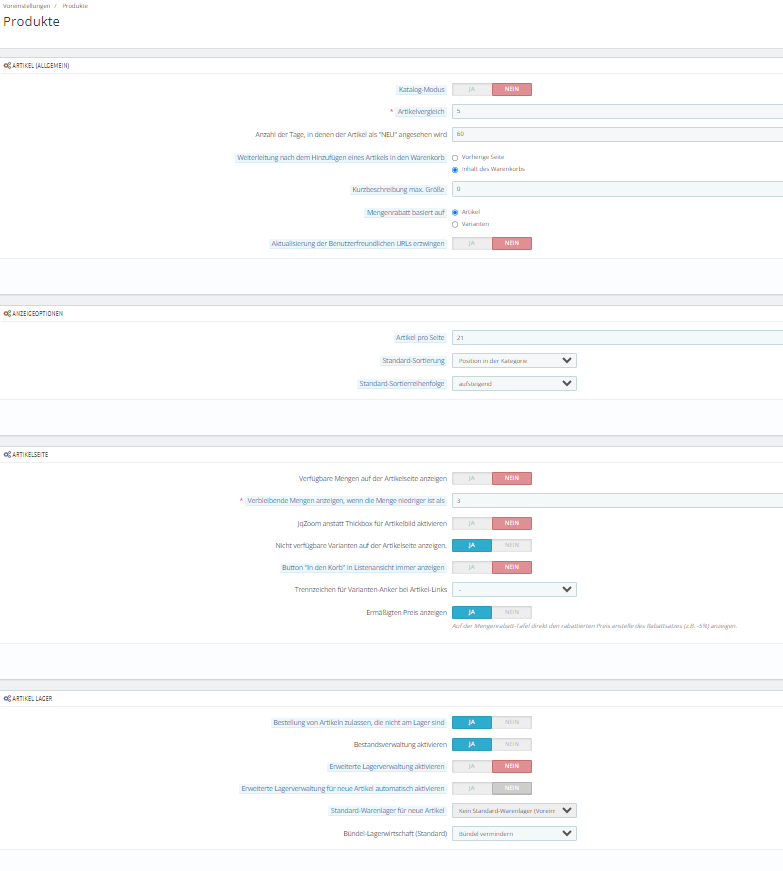Screen dimensions: 783x871
Task: Enable JqZoom anstatt Thickbox with JA
Action: coord(472,523)
